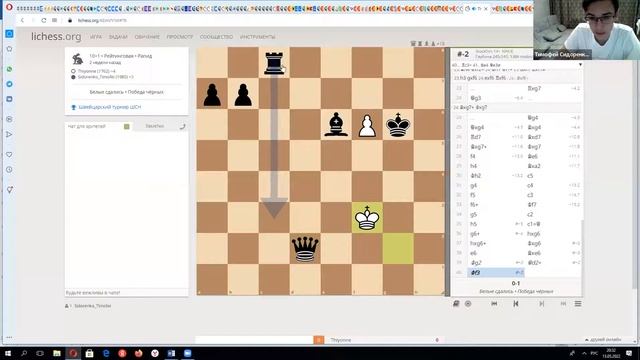Reload the page with refresh button
This screenshot has height=360, width=640.
[x=43, y=20]
